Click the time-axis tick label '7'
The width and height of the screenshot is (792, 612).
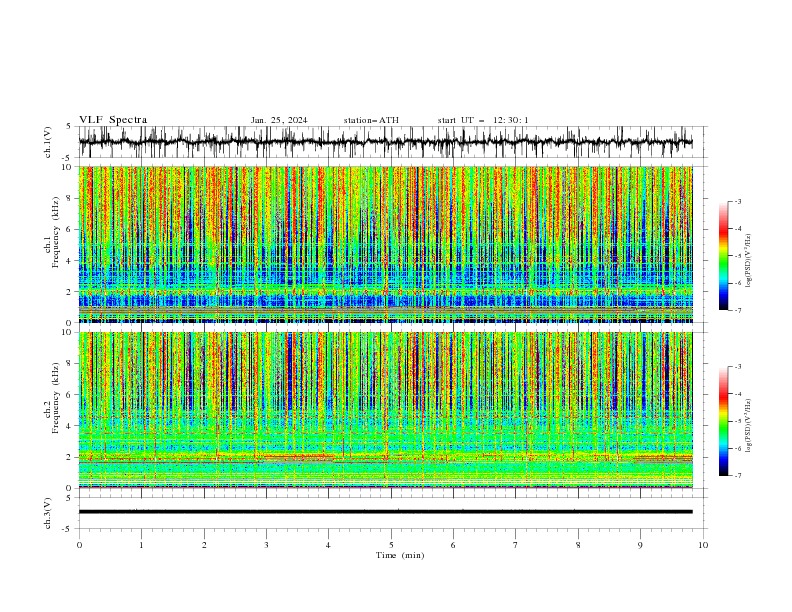pyautogui.click(x=516, y=545)
